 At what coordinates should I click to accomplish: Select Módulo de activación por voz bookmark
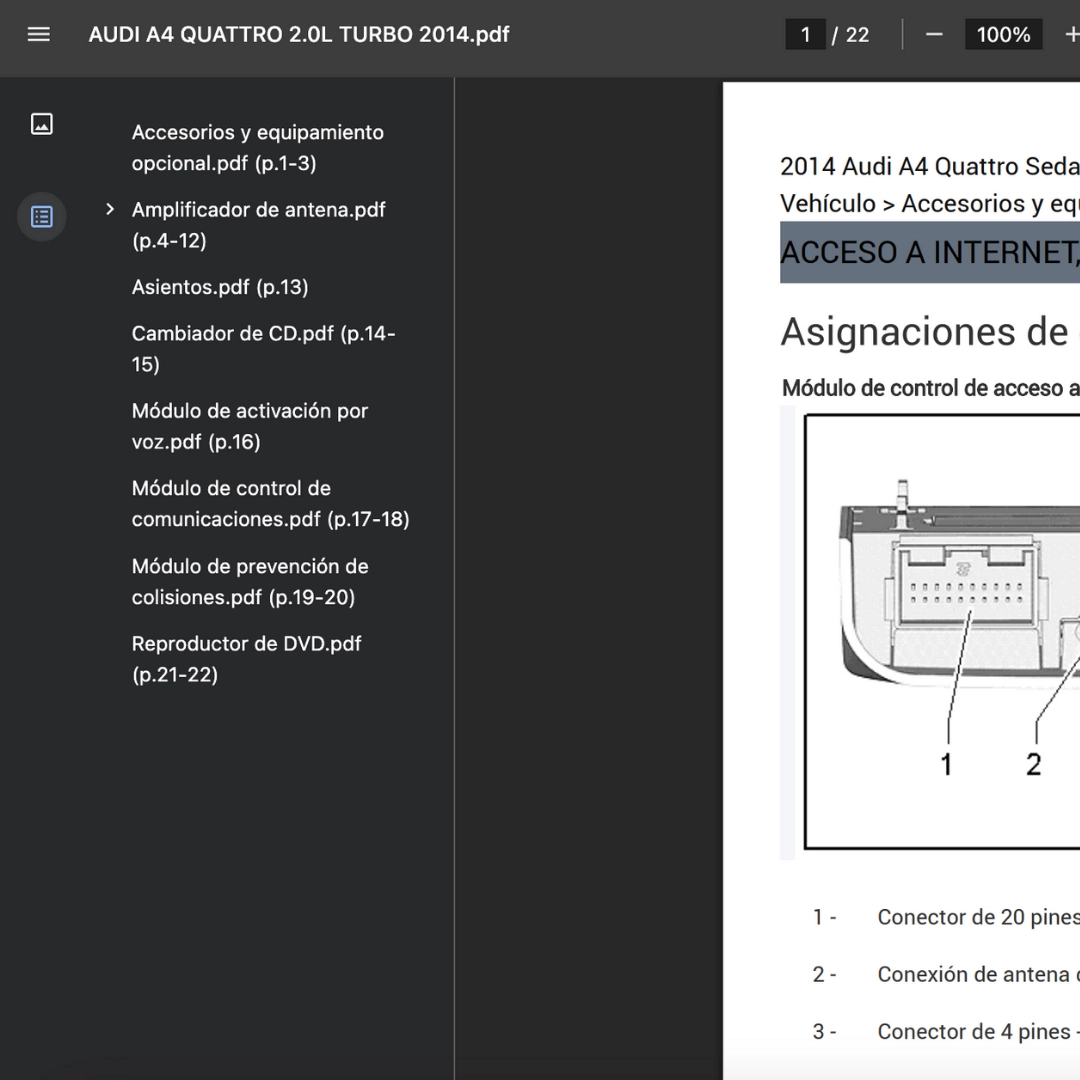(x=249, y=426)
